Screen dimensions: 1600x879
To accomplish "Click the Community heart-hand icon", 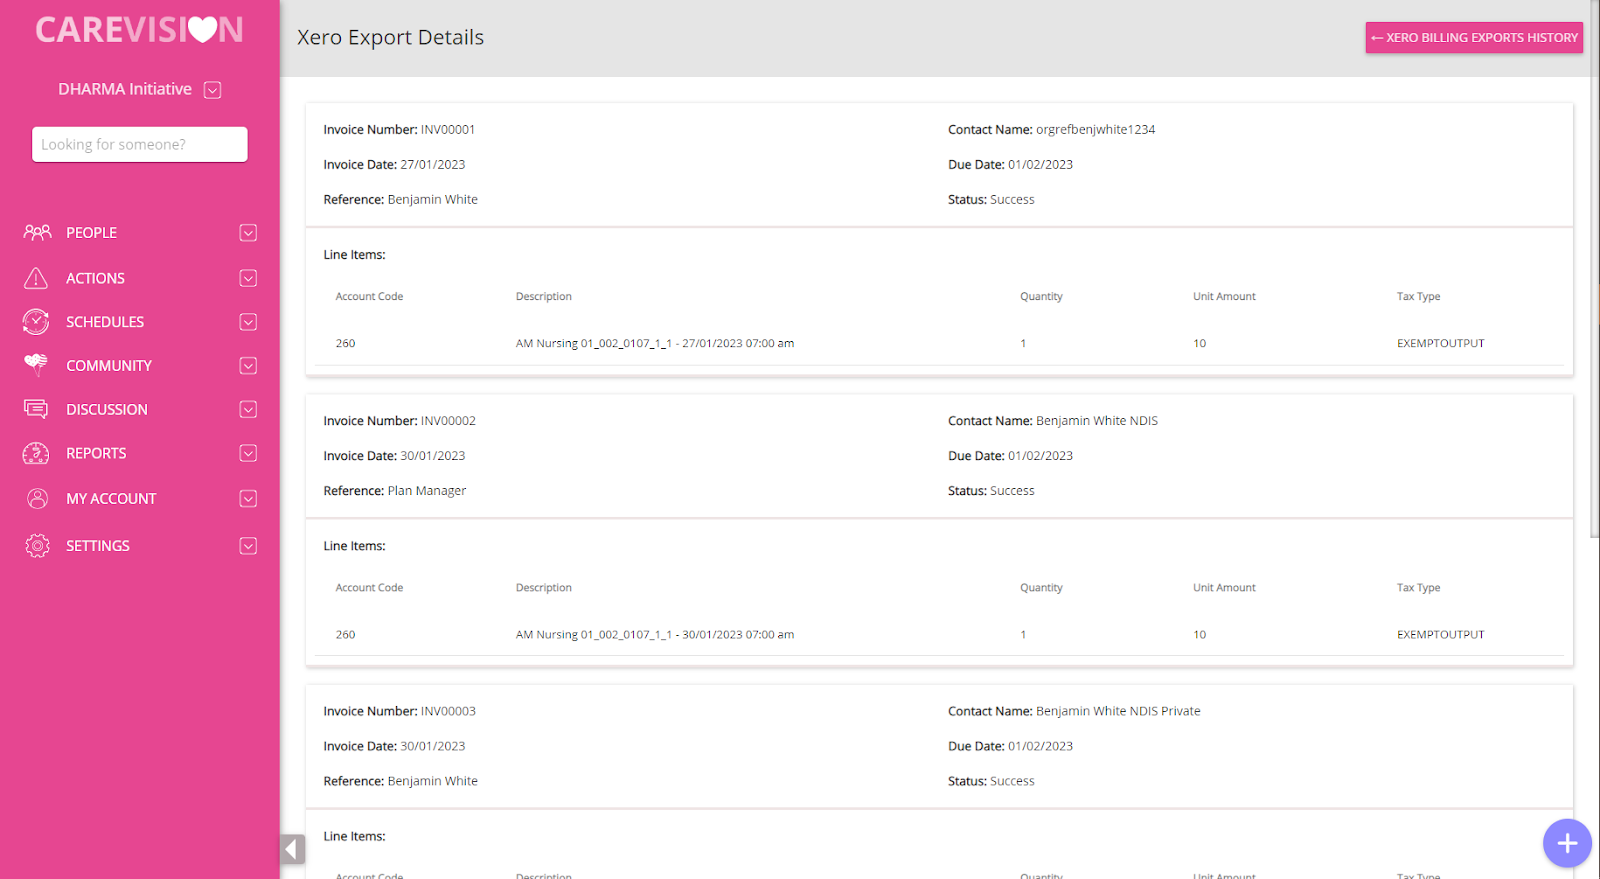I will click(36, 365).
